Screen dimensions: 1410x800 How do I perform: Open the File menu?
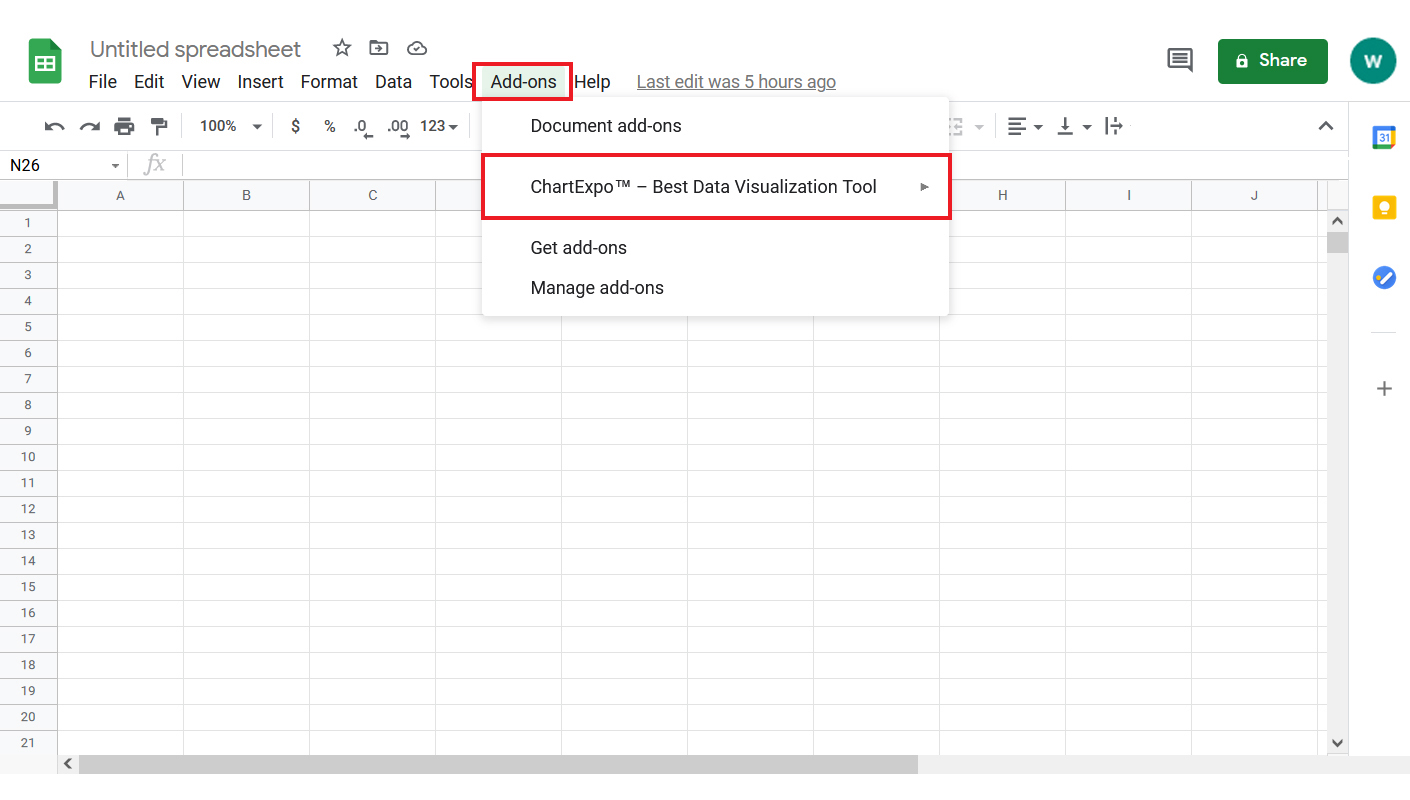pyautogui.click(x=103, y=82)
